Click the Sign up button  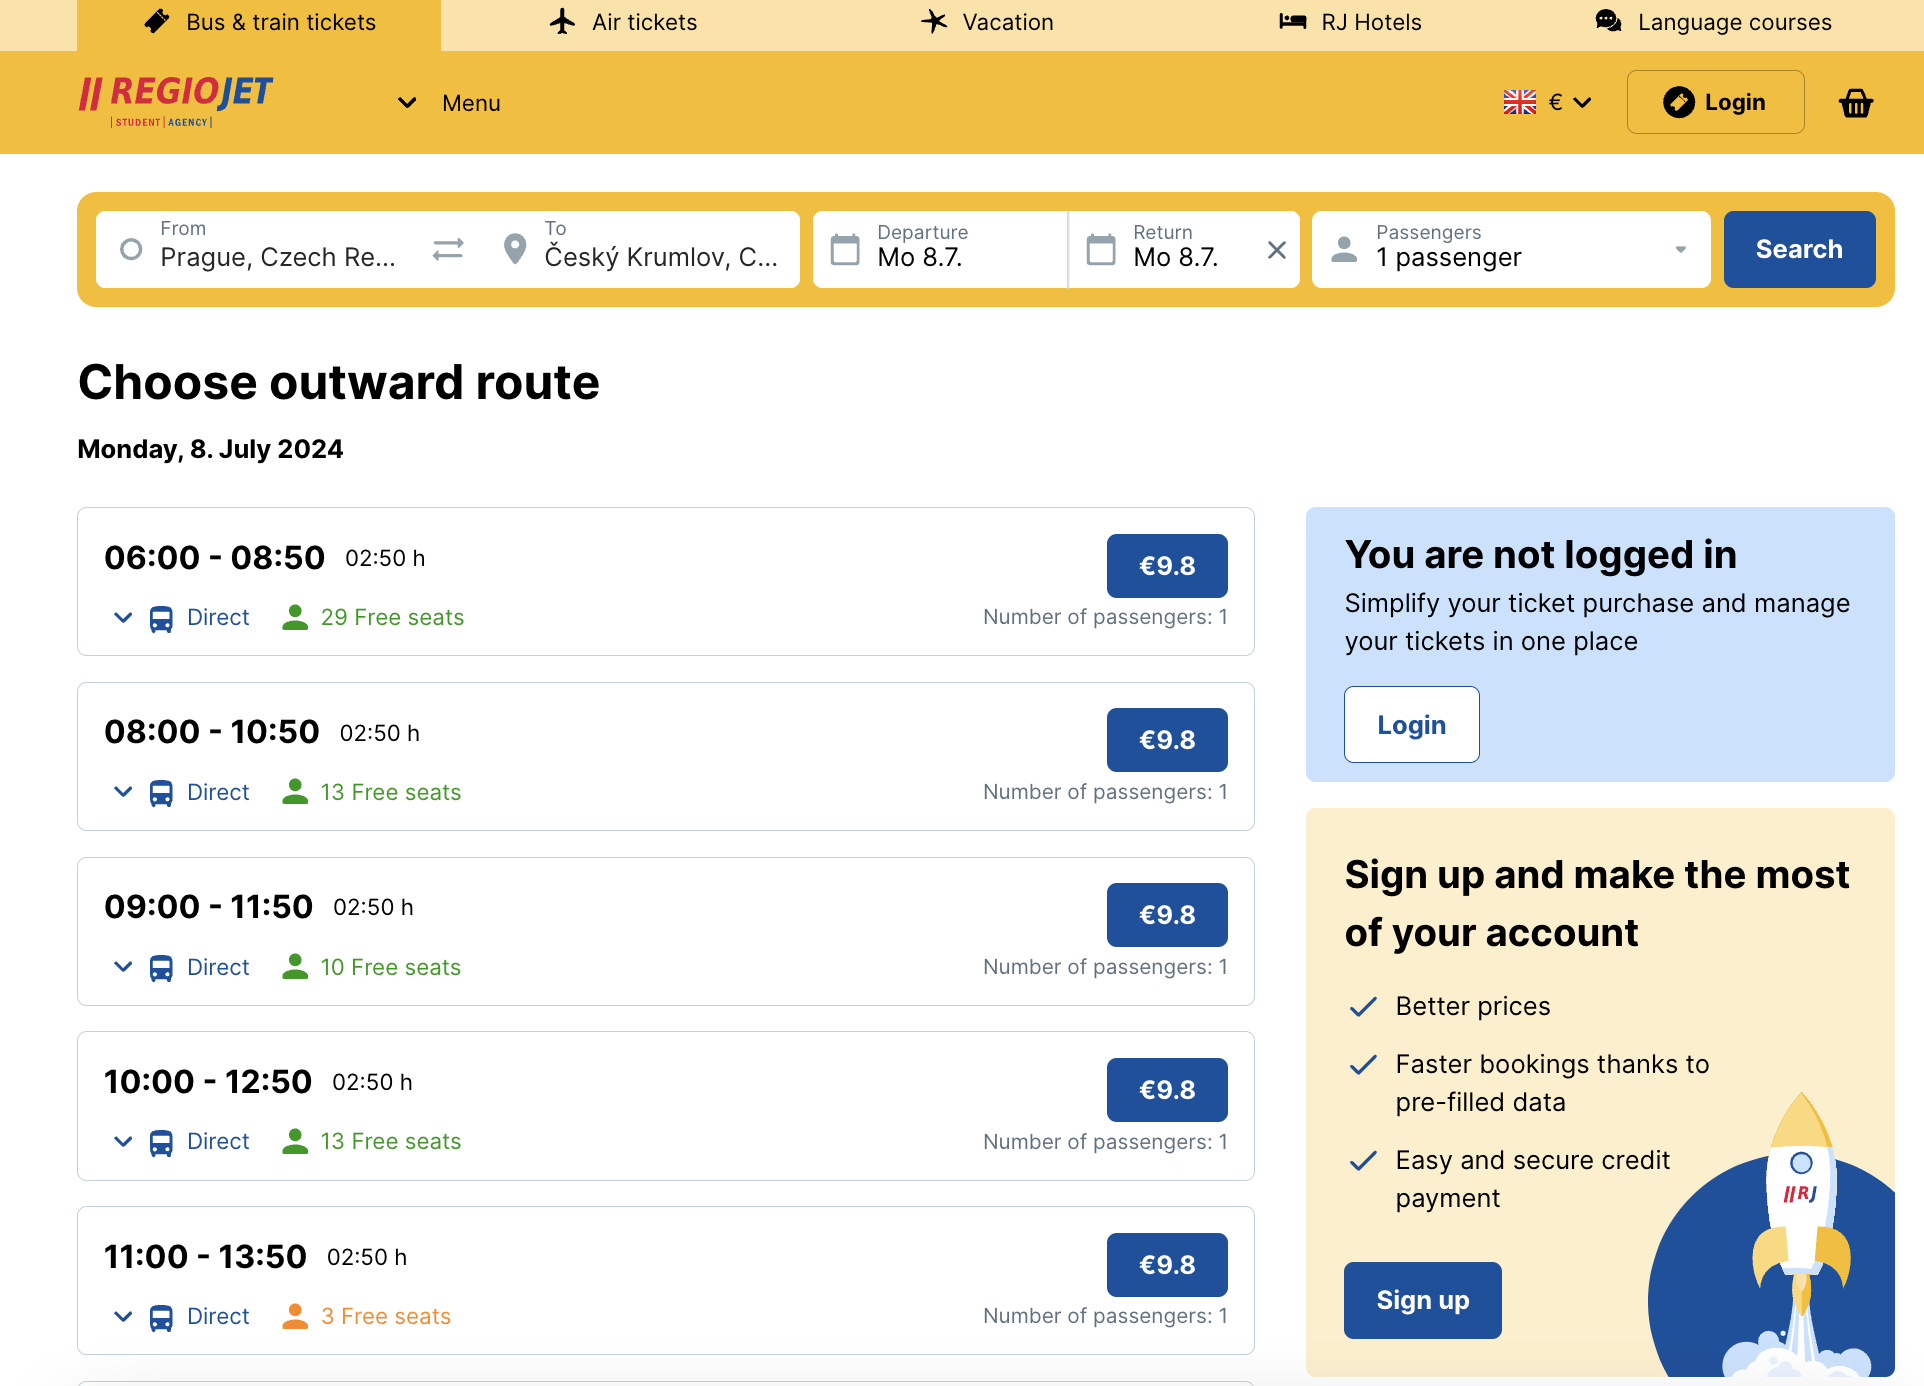click(1422, 1300)
